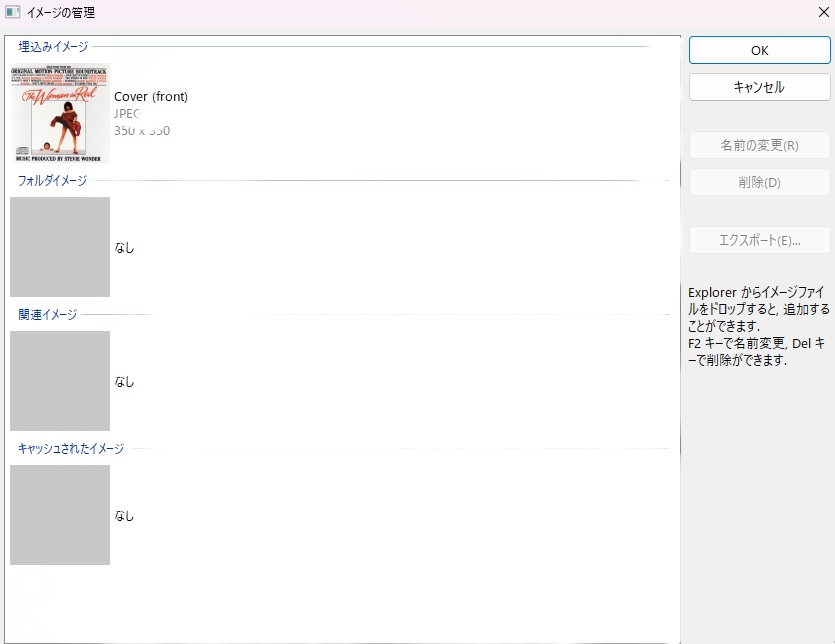Screen dimensions: 835x644
Task: Select the gray placeholder under キャッシュされたイメージ
Action: (x=60, y=515)
